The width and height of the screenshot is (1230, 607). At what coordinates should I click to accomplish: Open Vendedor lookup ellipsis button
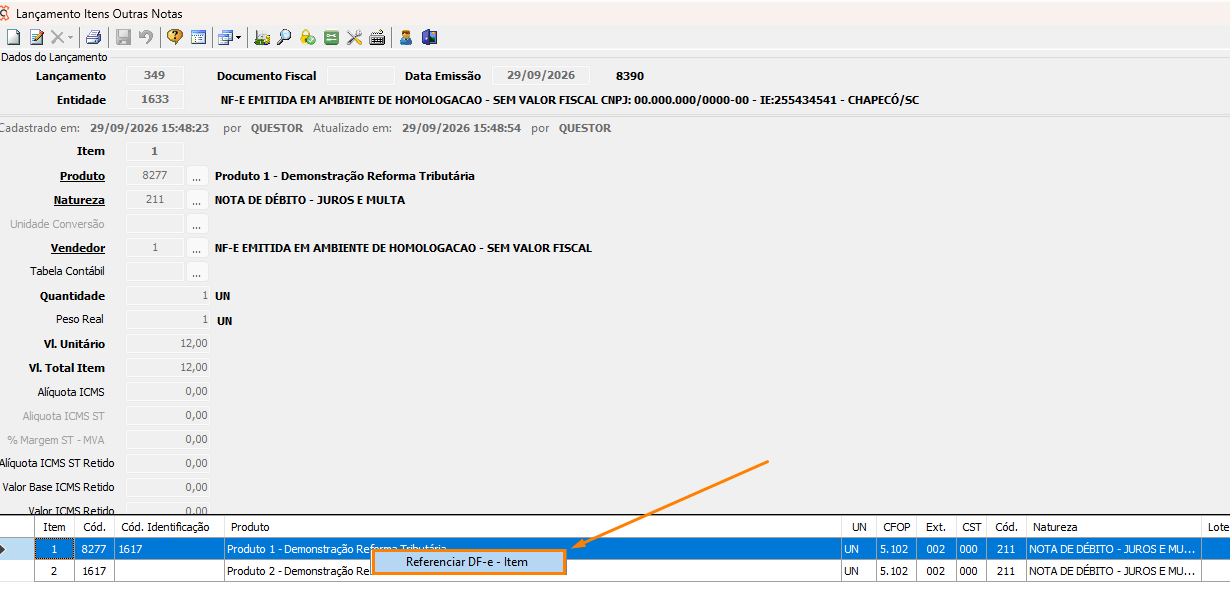tap(197, 248)
